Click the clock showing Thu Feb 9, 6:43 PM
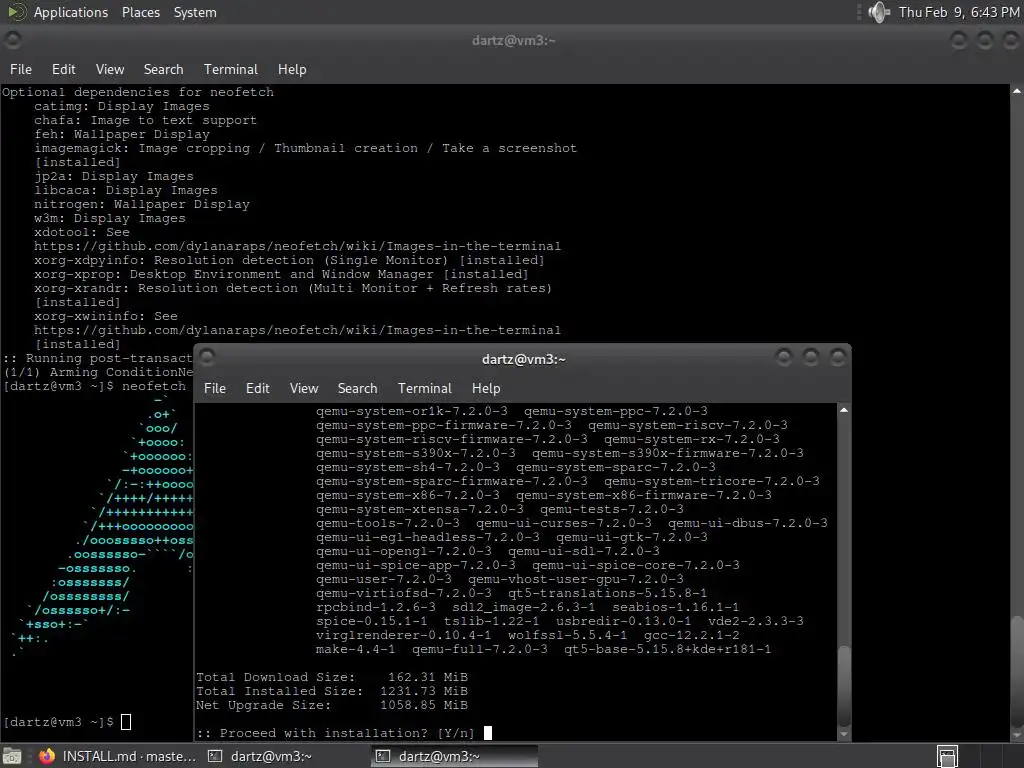The width and height of the screenshot is (1024, 768). click(959, 12)
